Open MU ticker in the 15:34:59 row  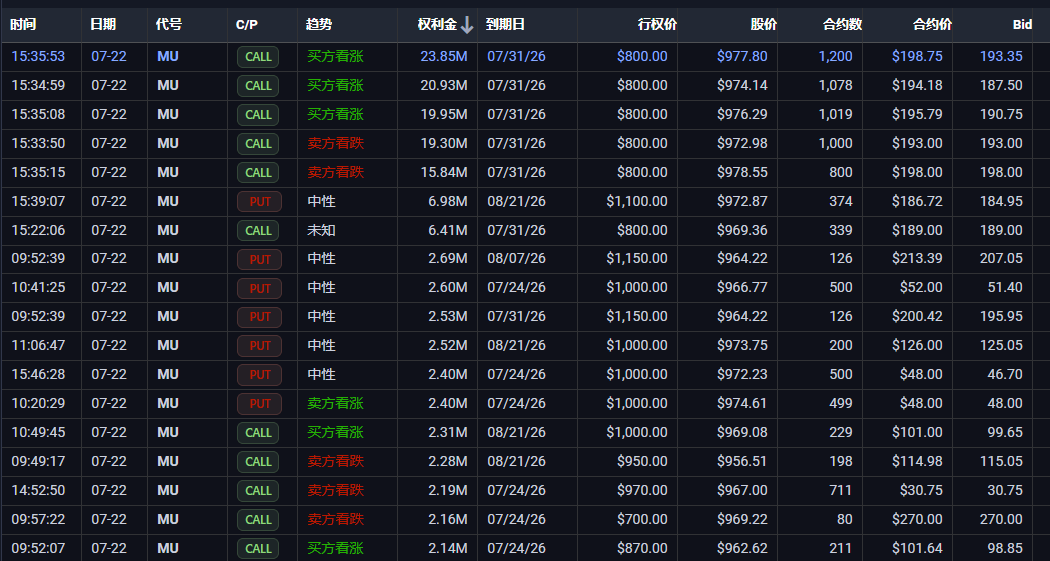tap(168, 86)
